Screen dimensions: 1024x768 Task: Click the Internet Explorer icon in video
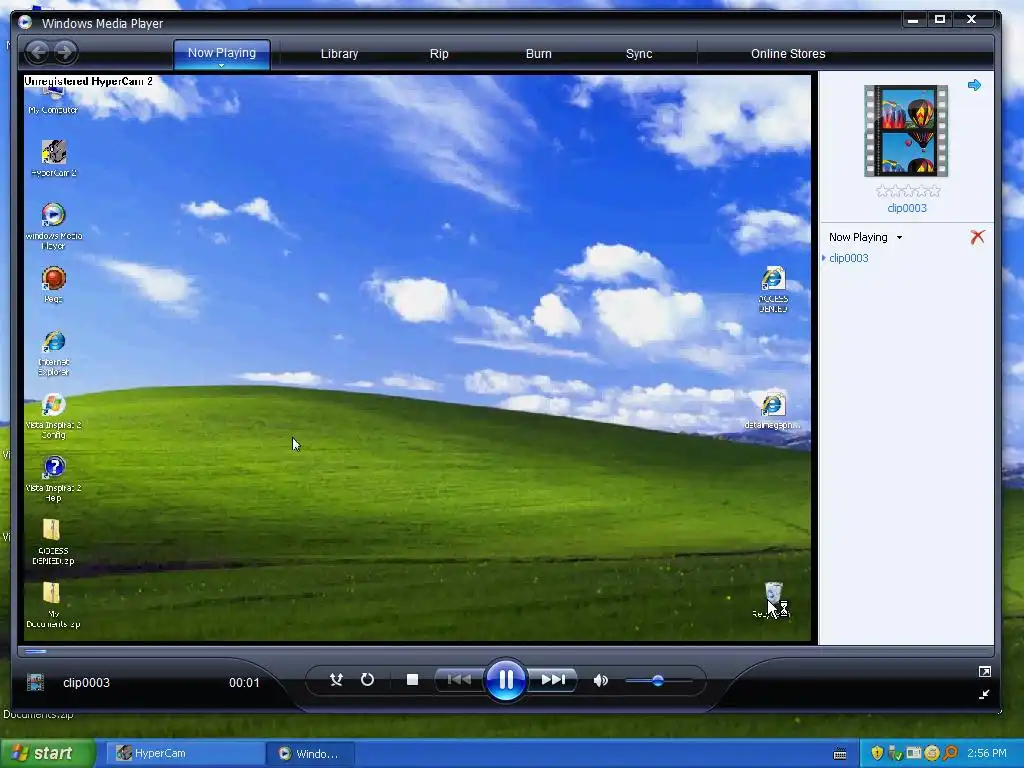(x=54, y=353)
